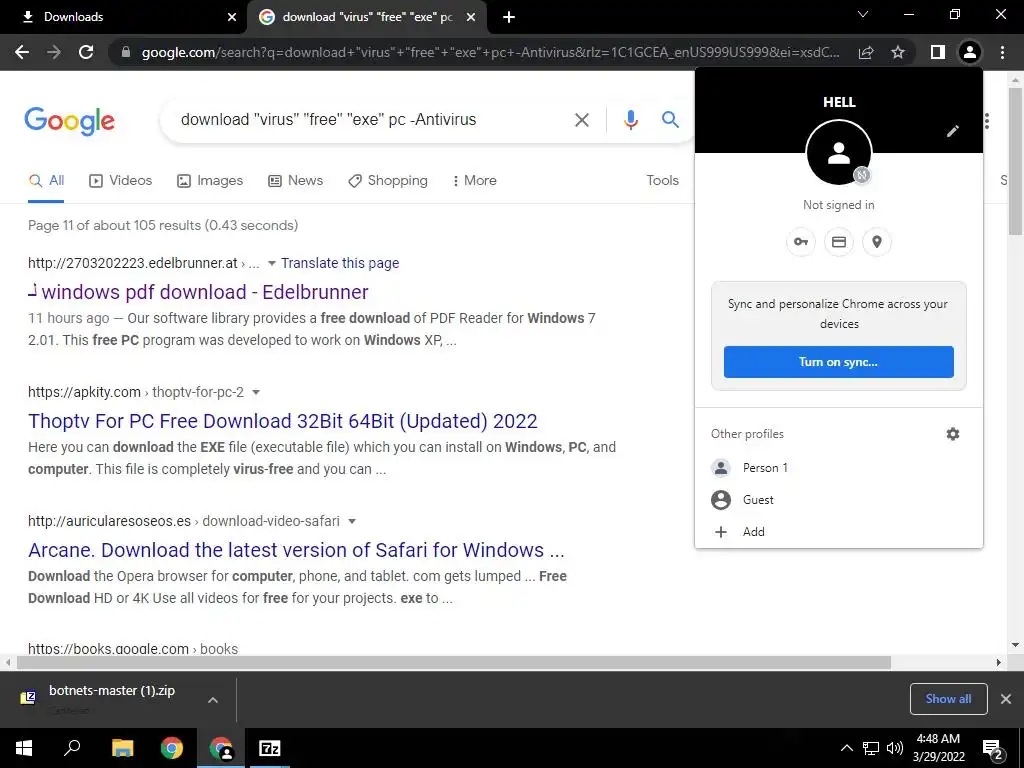Viewport: 1024px width, 768px height.
Task: Edit the HELL profile with pencil icon
Action: tap(953, 131)
